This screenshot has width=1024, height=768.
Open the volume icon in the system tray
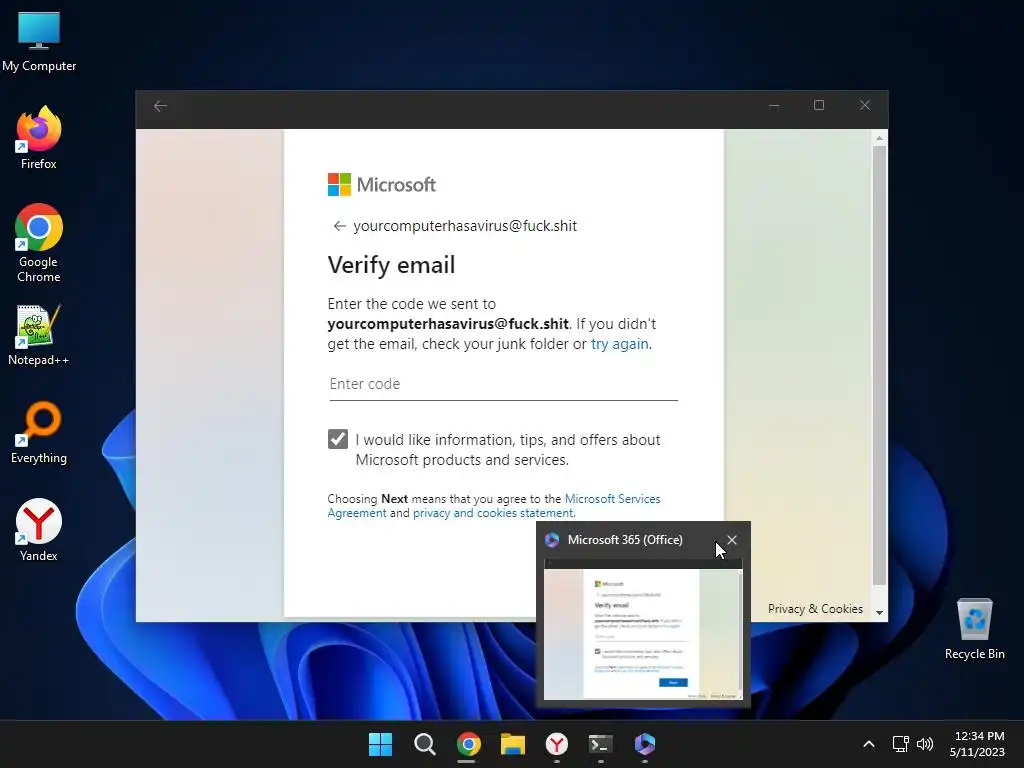click(925, 744)
